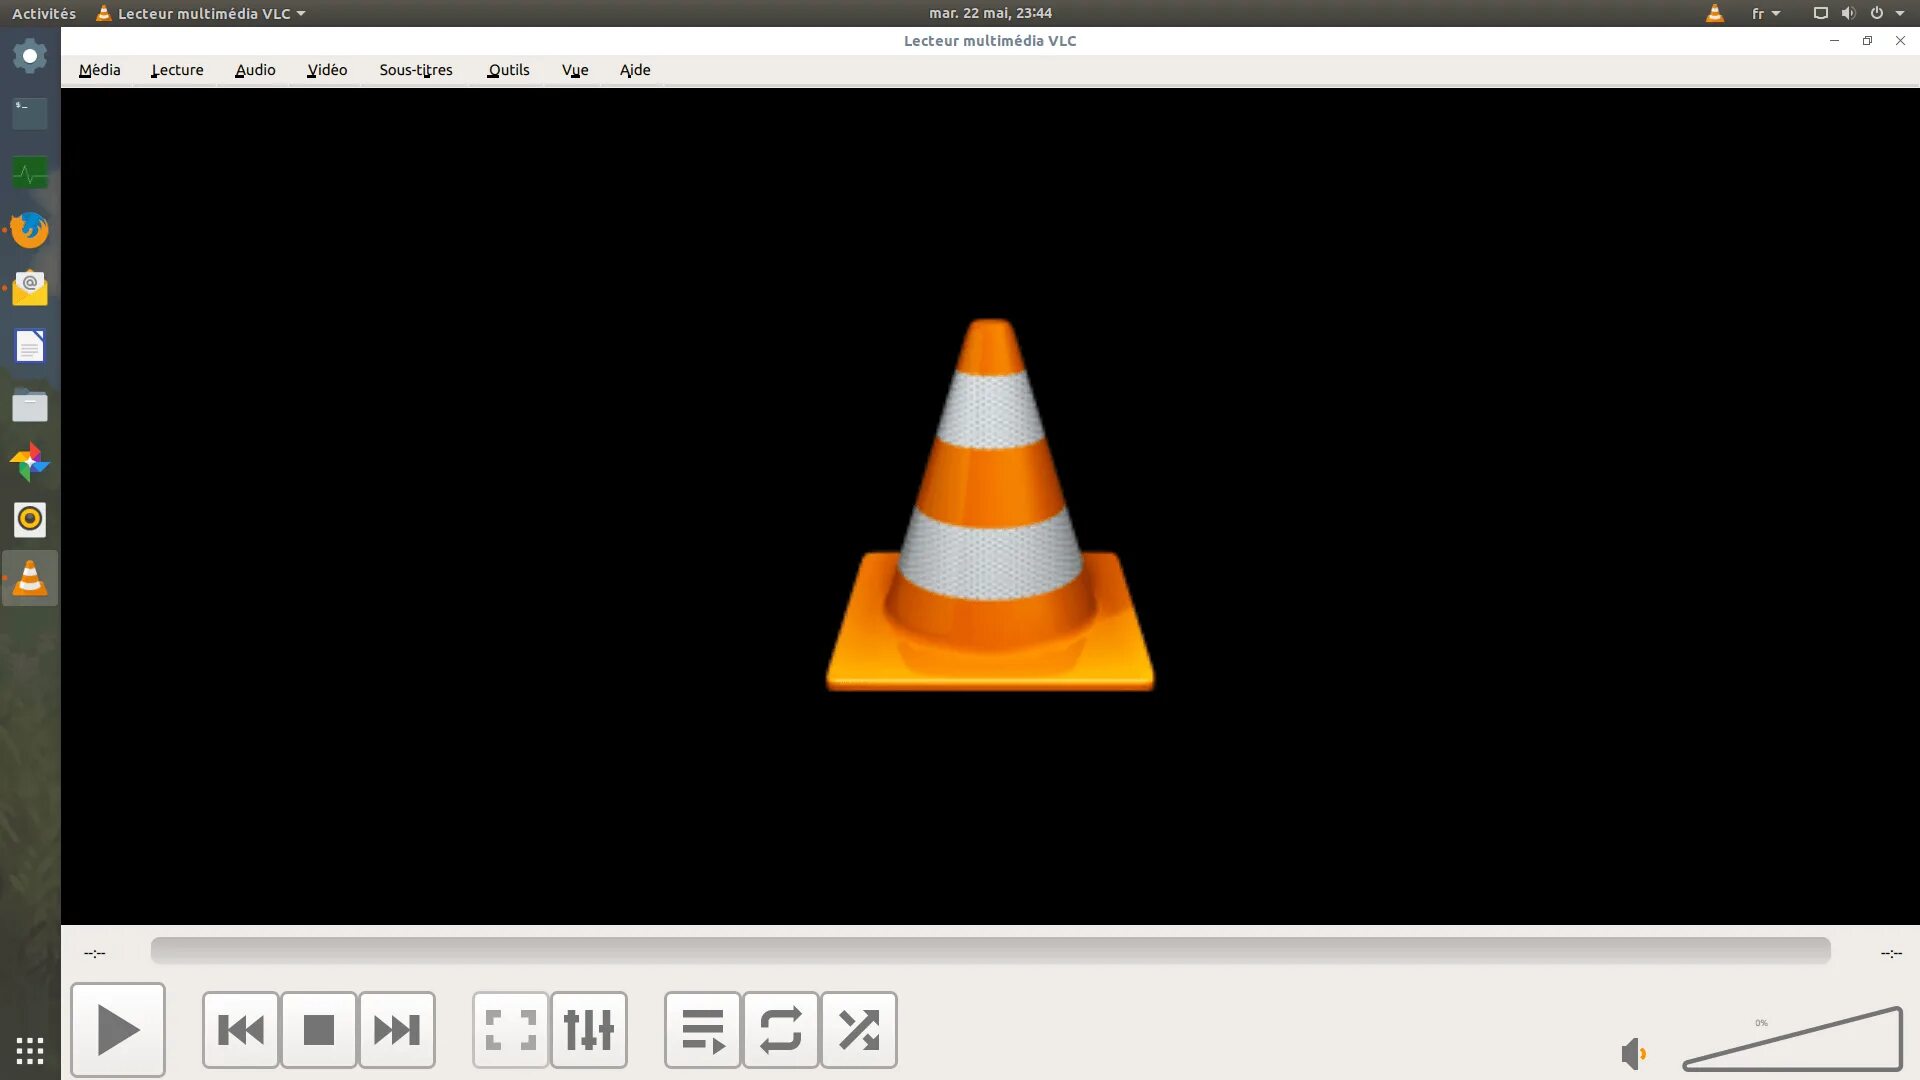Show the playlist view
This screenshot has width=1920, height=1080.
[x=703, y=1030]
